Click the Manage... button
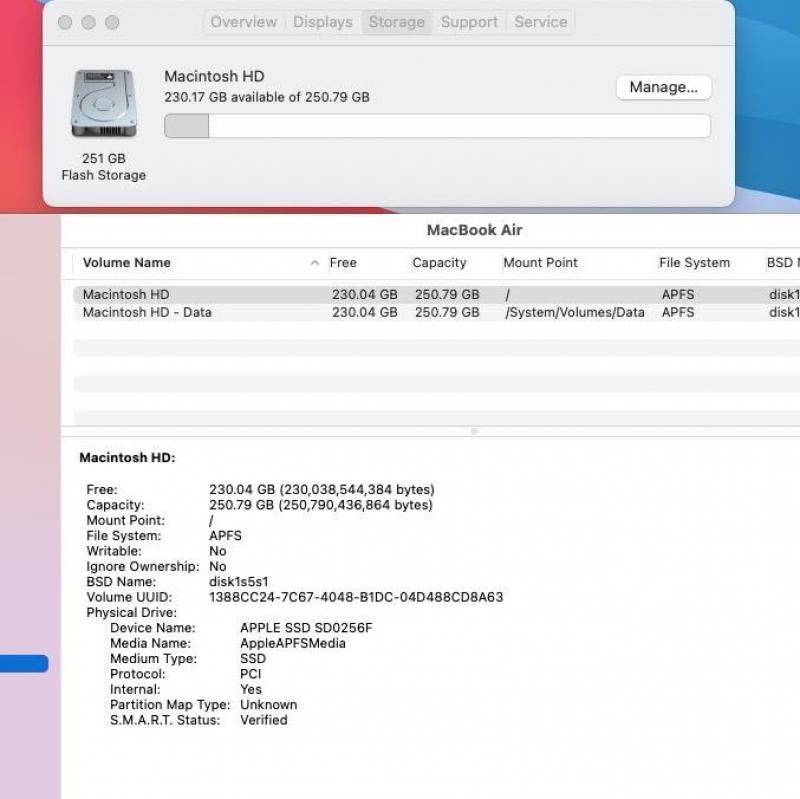 (663, 87)
